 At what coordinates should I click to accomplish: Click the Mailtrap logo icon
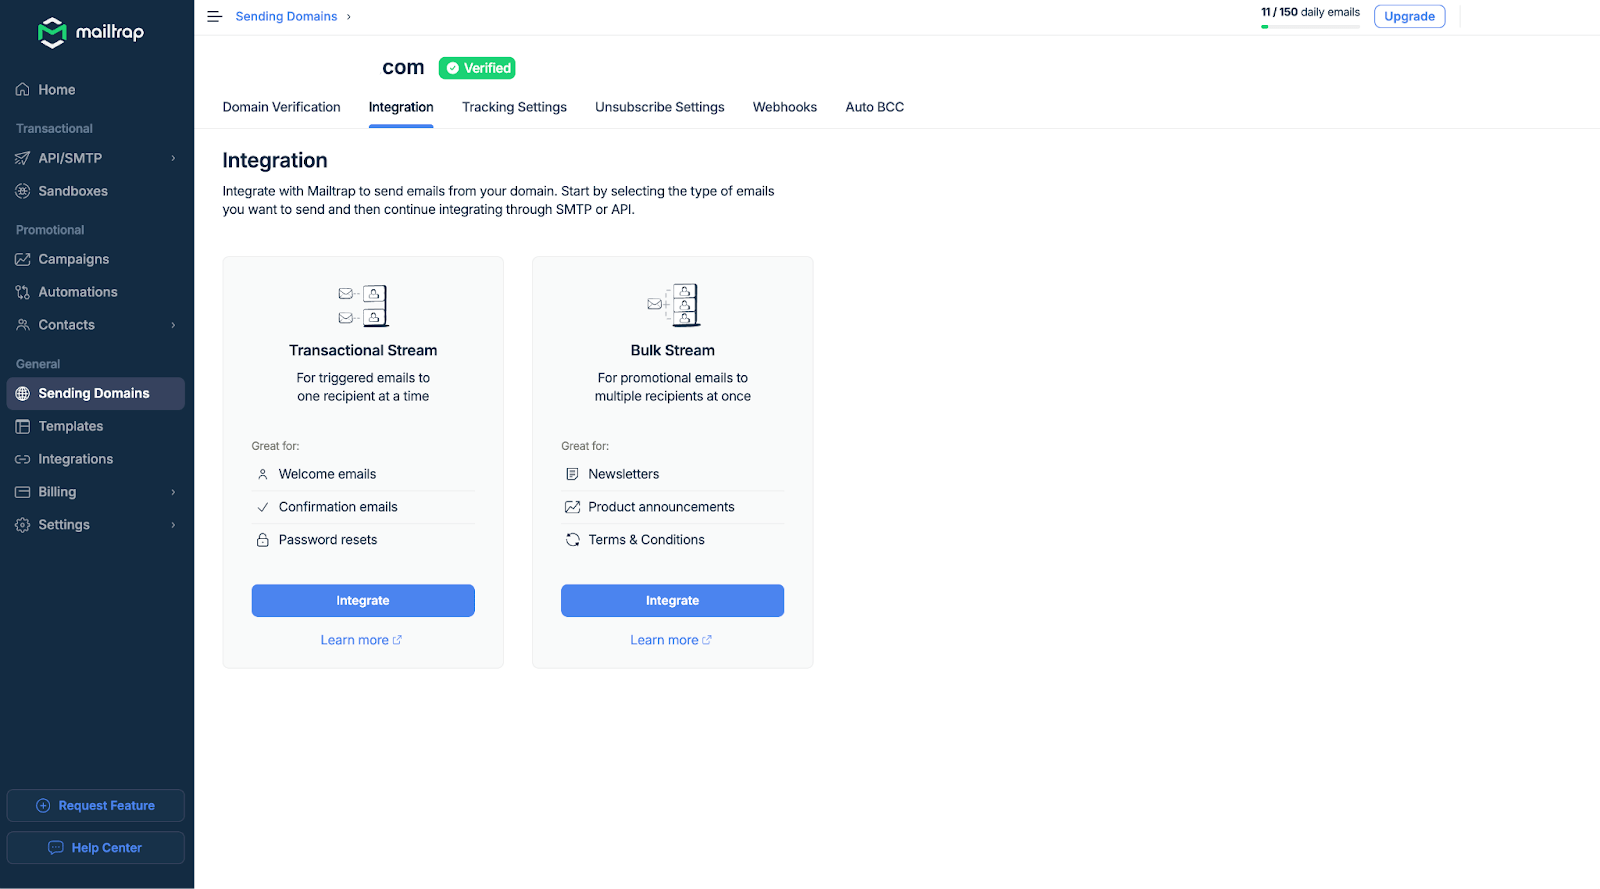tap(52, 32)
